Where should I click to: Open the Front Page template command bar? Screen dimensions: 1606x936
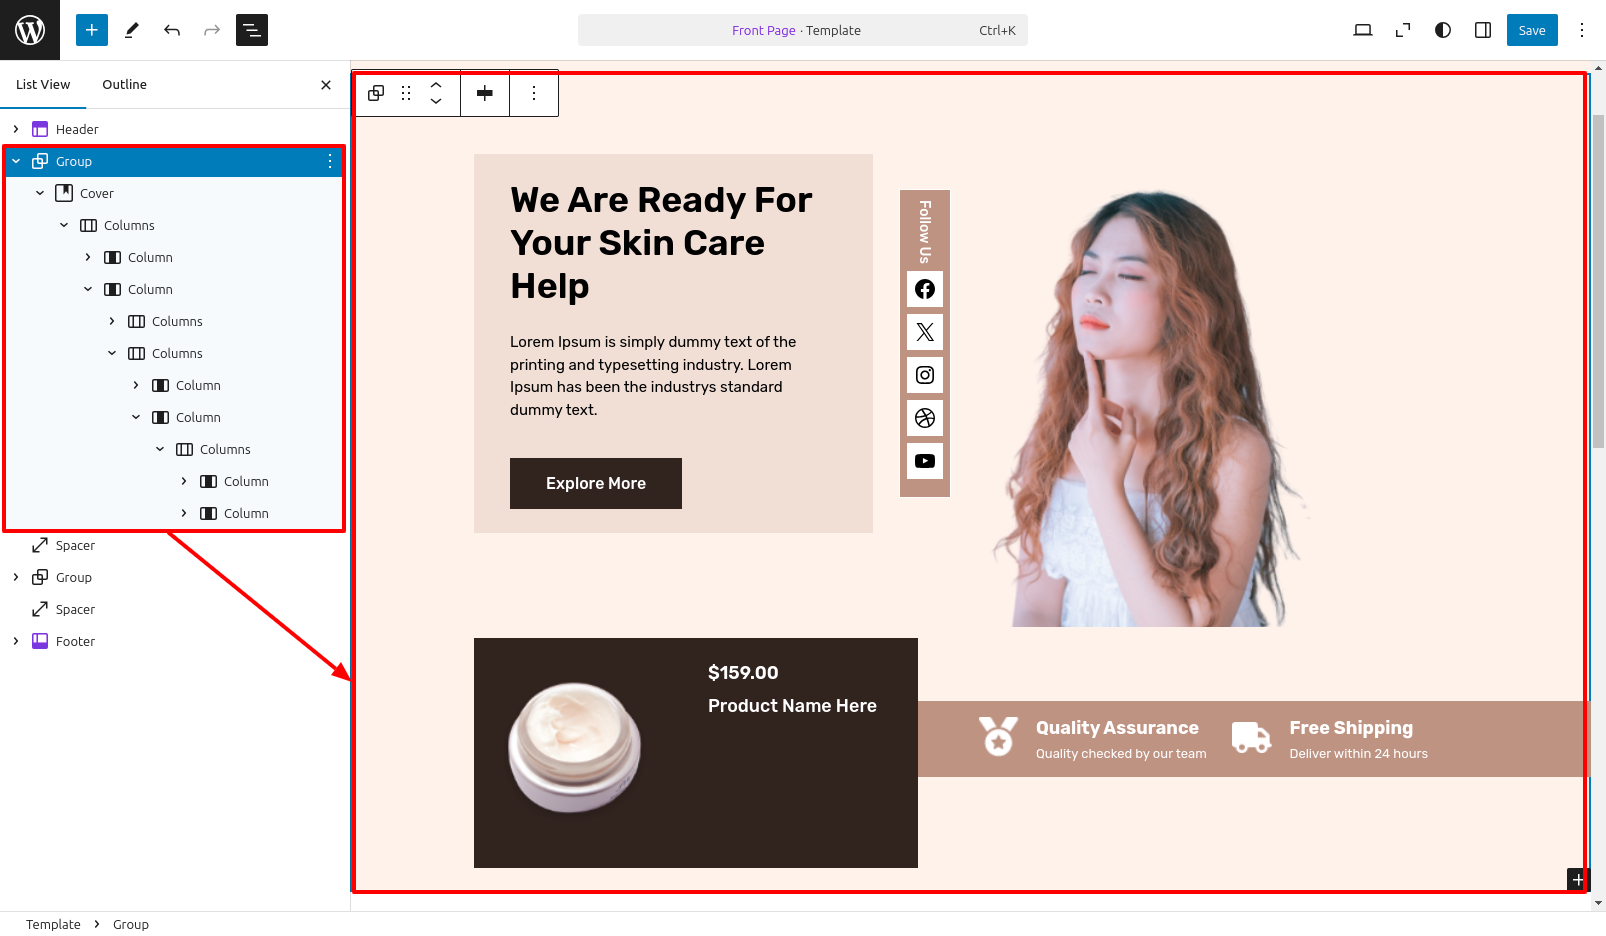(802, 30)
